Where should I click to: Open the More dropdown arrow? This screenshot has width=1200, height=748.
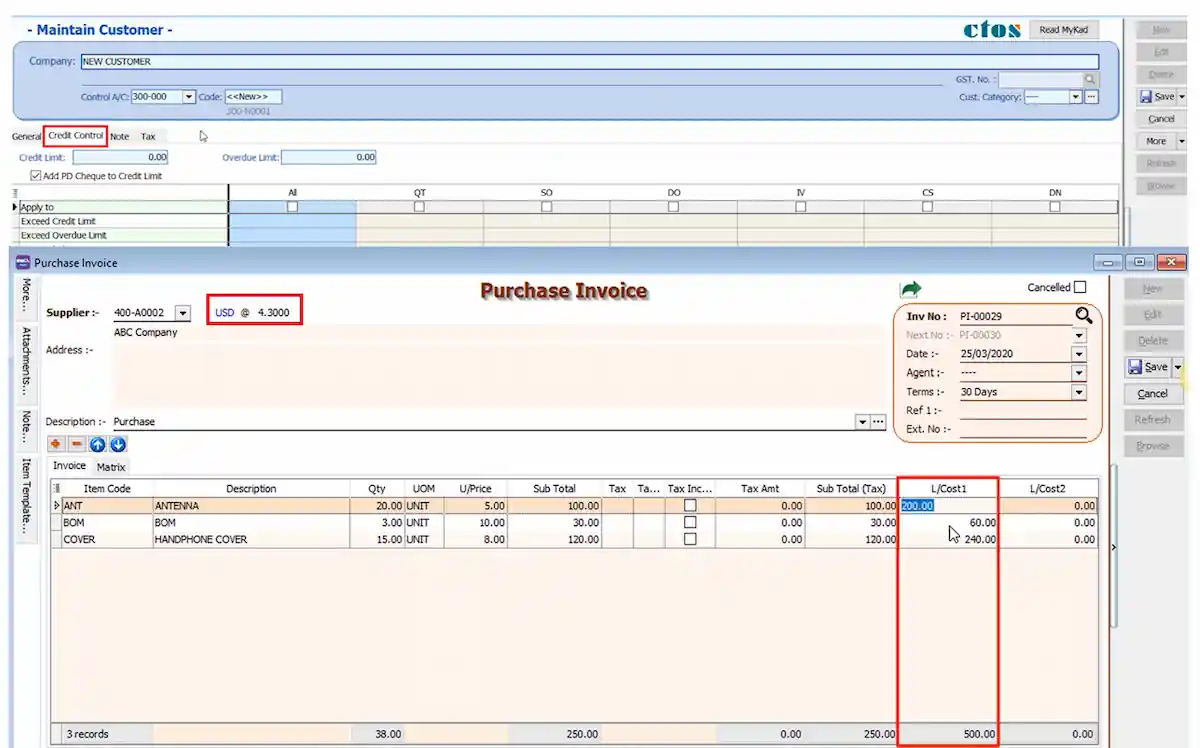tap(1181, 141)
